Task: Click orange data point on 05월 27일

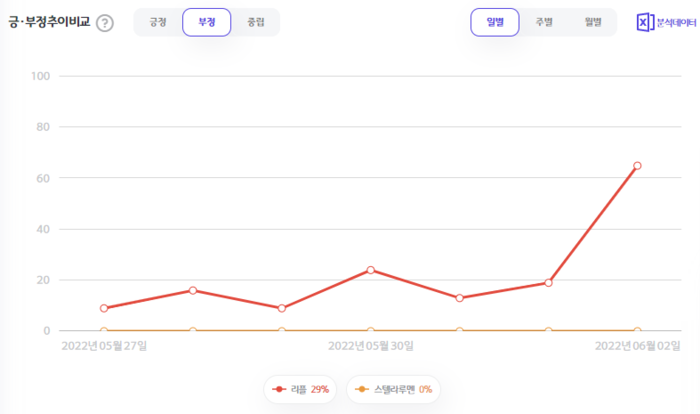Action: click(x=104, y=330)
